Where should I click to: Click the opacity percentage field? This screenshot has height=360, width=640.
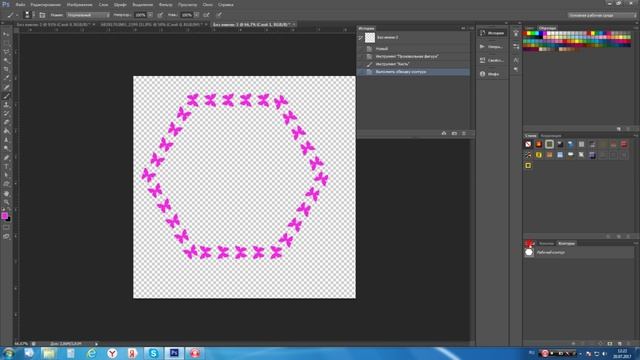(x=140, y=15)
